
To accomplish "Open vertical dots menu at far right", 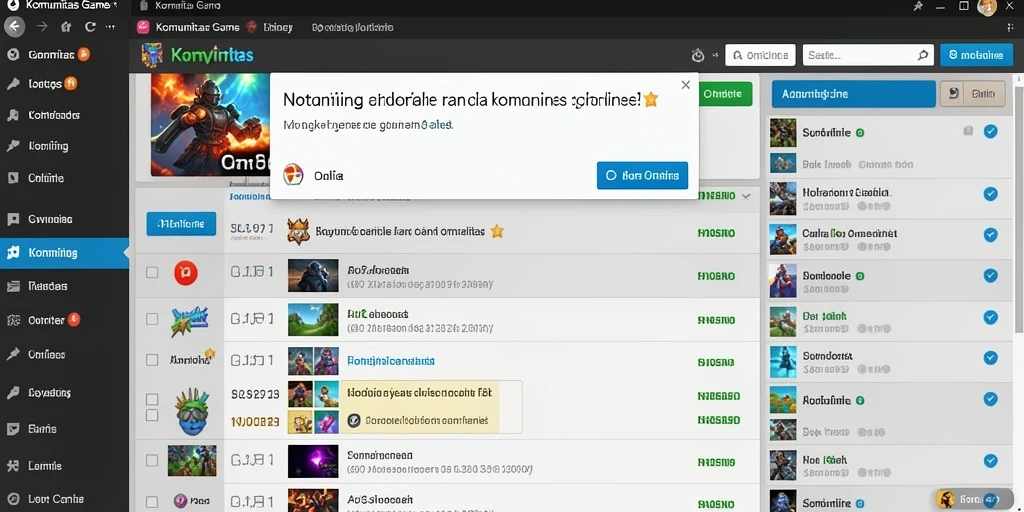I will tap(1011, 27).
